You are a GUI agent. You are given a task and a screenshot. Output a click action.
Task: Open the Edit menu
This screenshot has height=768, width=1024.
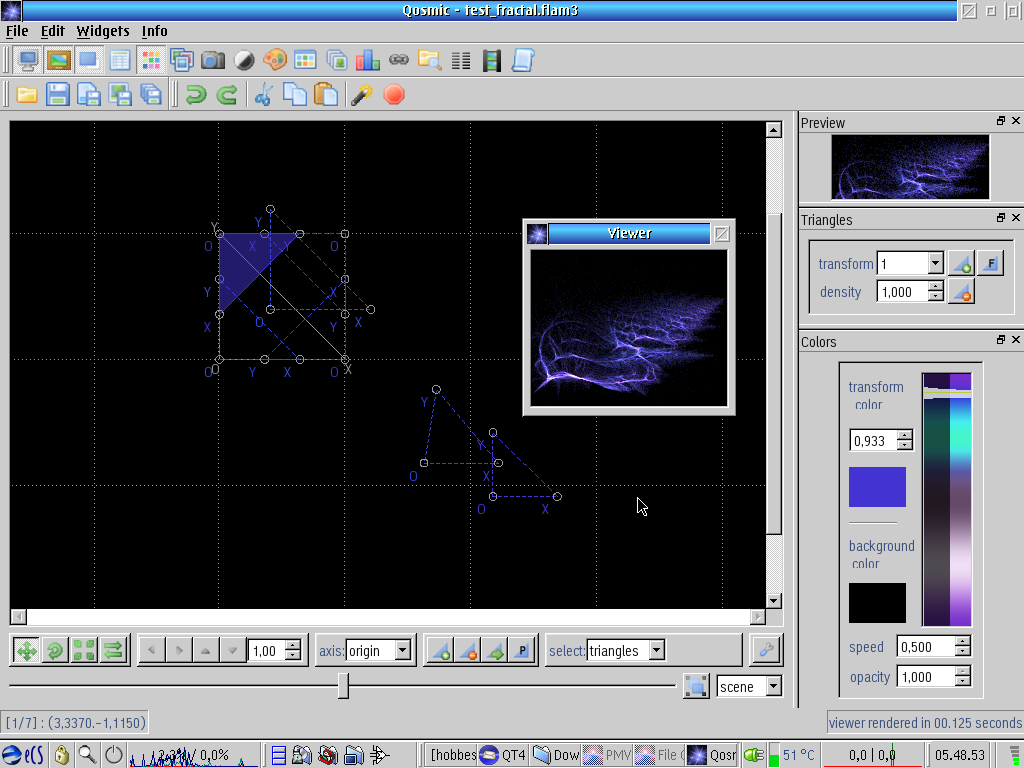52,31
